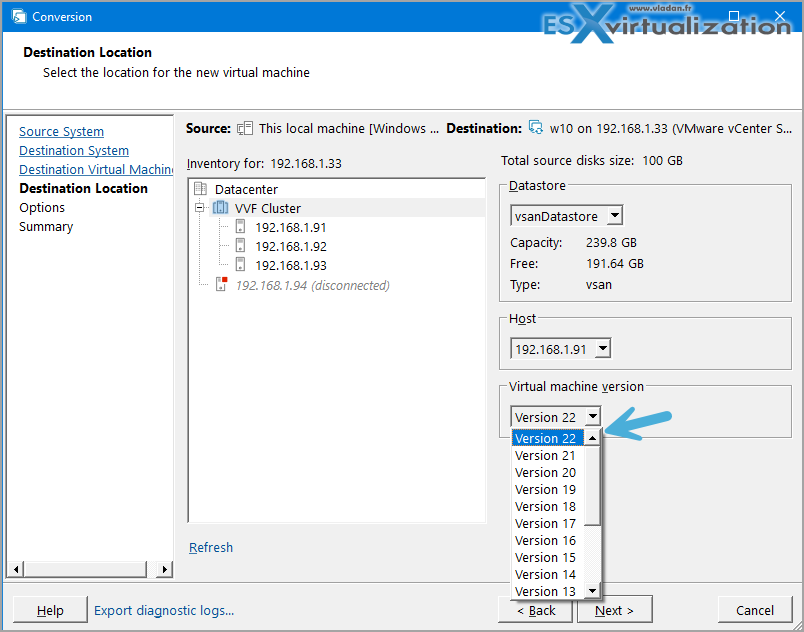Click the VVF Cluster icon
The width and height of the screenshot is (804, 632).
click(x=220, y=208)
